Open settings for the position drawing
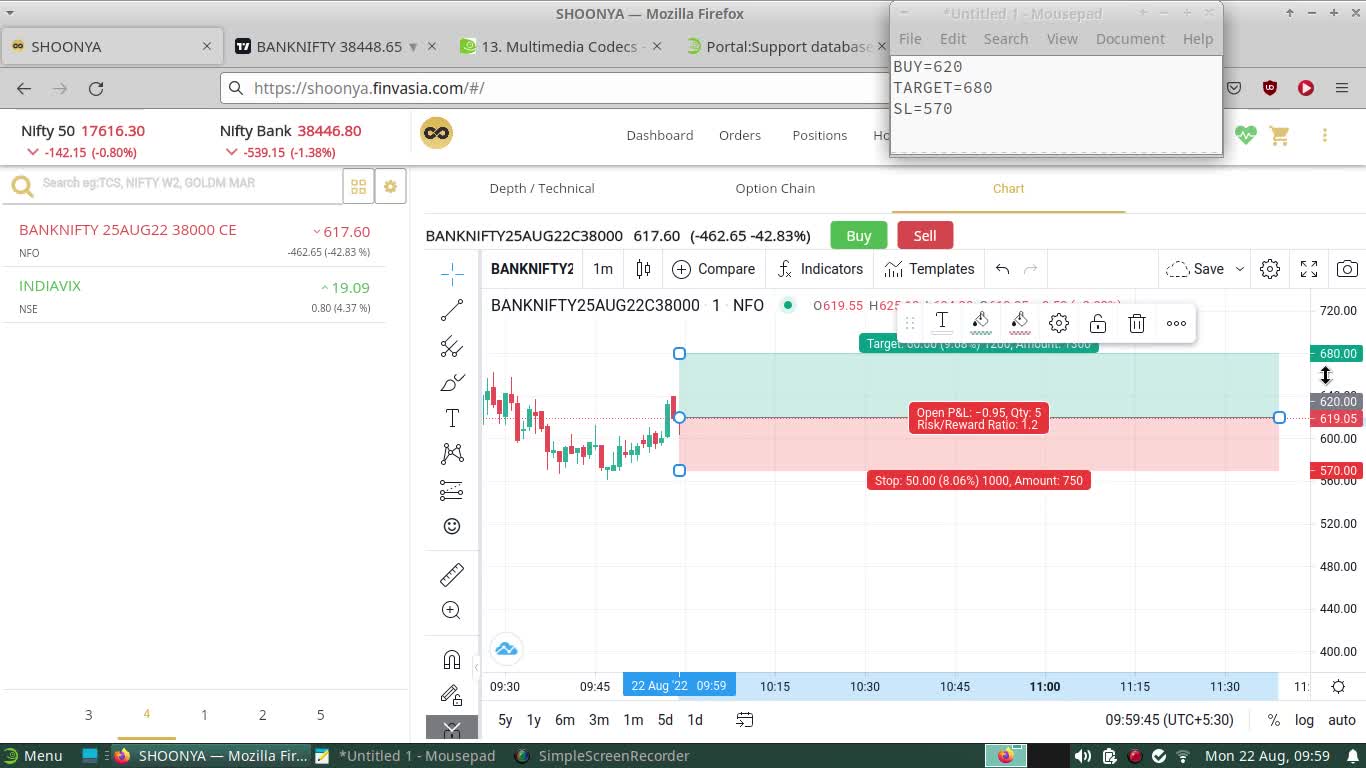 (1059, 323)
